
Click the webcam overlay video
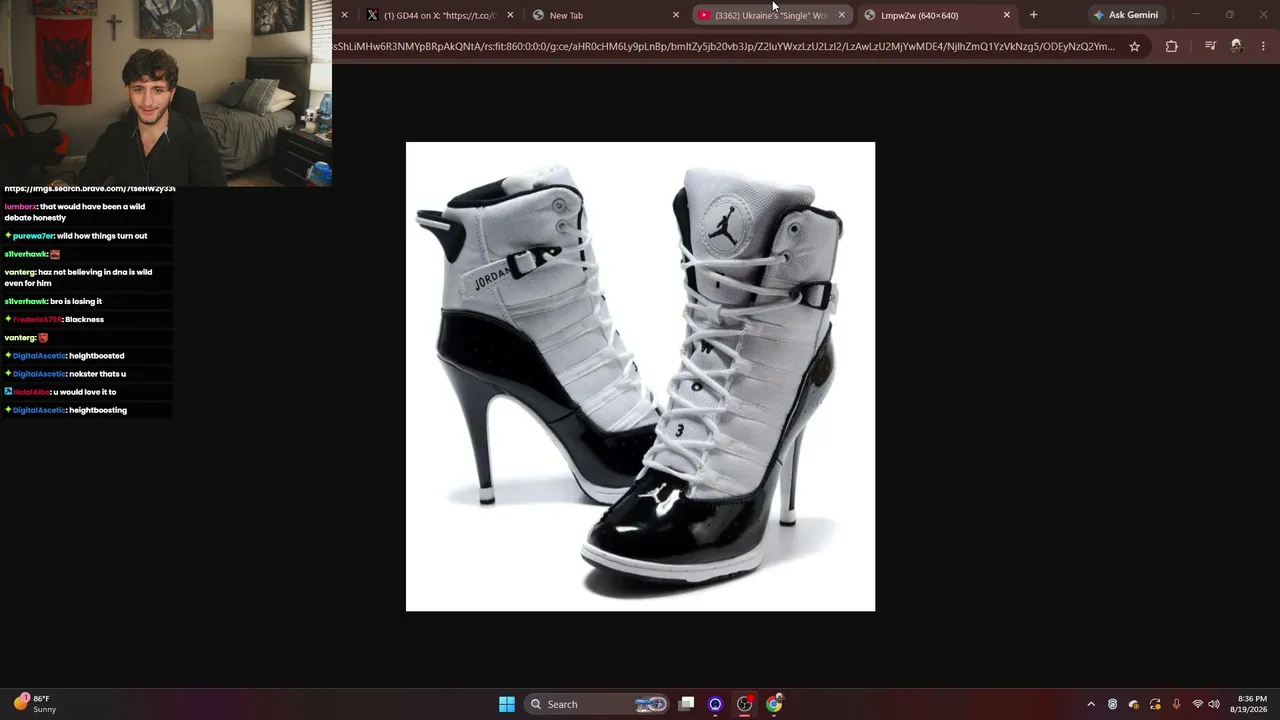pyautogui.click(x=166, y=93)
